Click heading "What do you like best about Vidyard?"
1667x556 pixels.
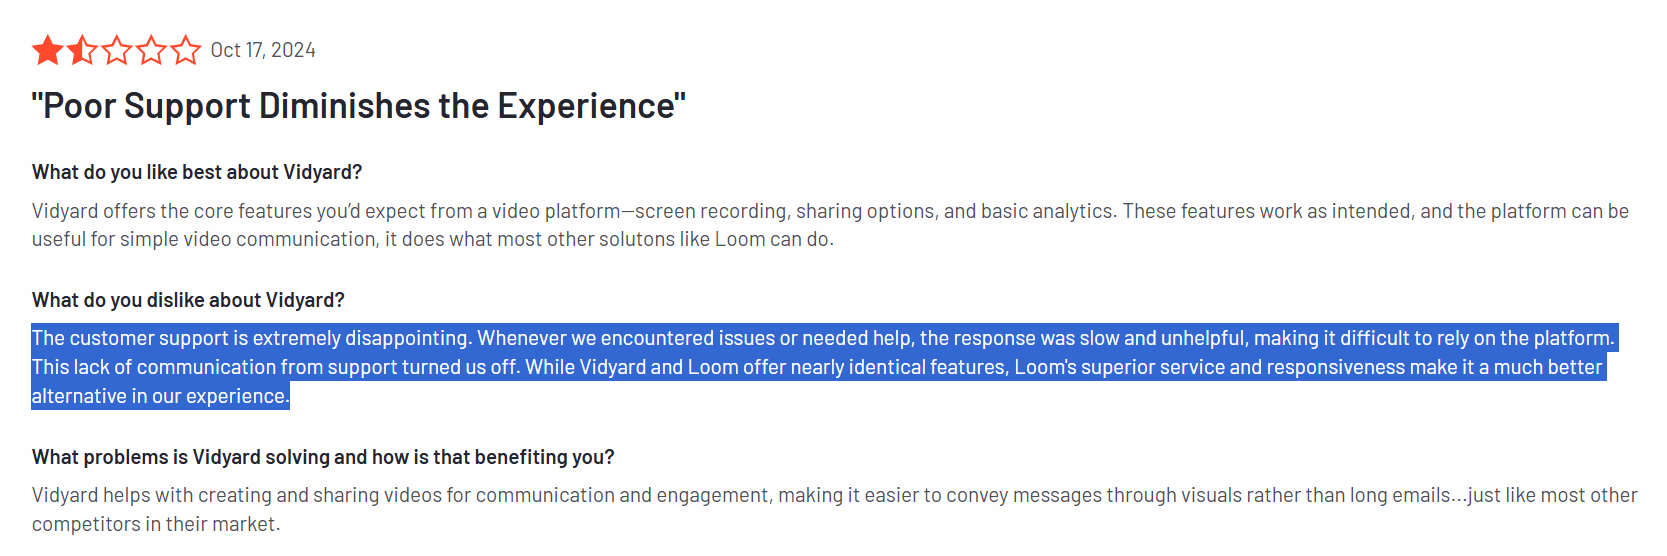(x=197, y=172)
